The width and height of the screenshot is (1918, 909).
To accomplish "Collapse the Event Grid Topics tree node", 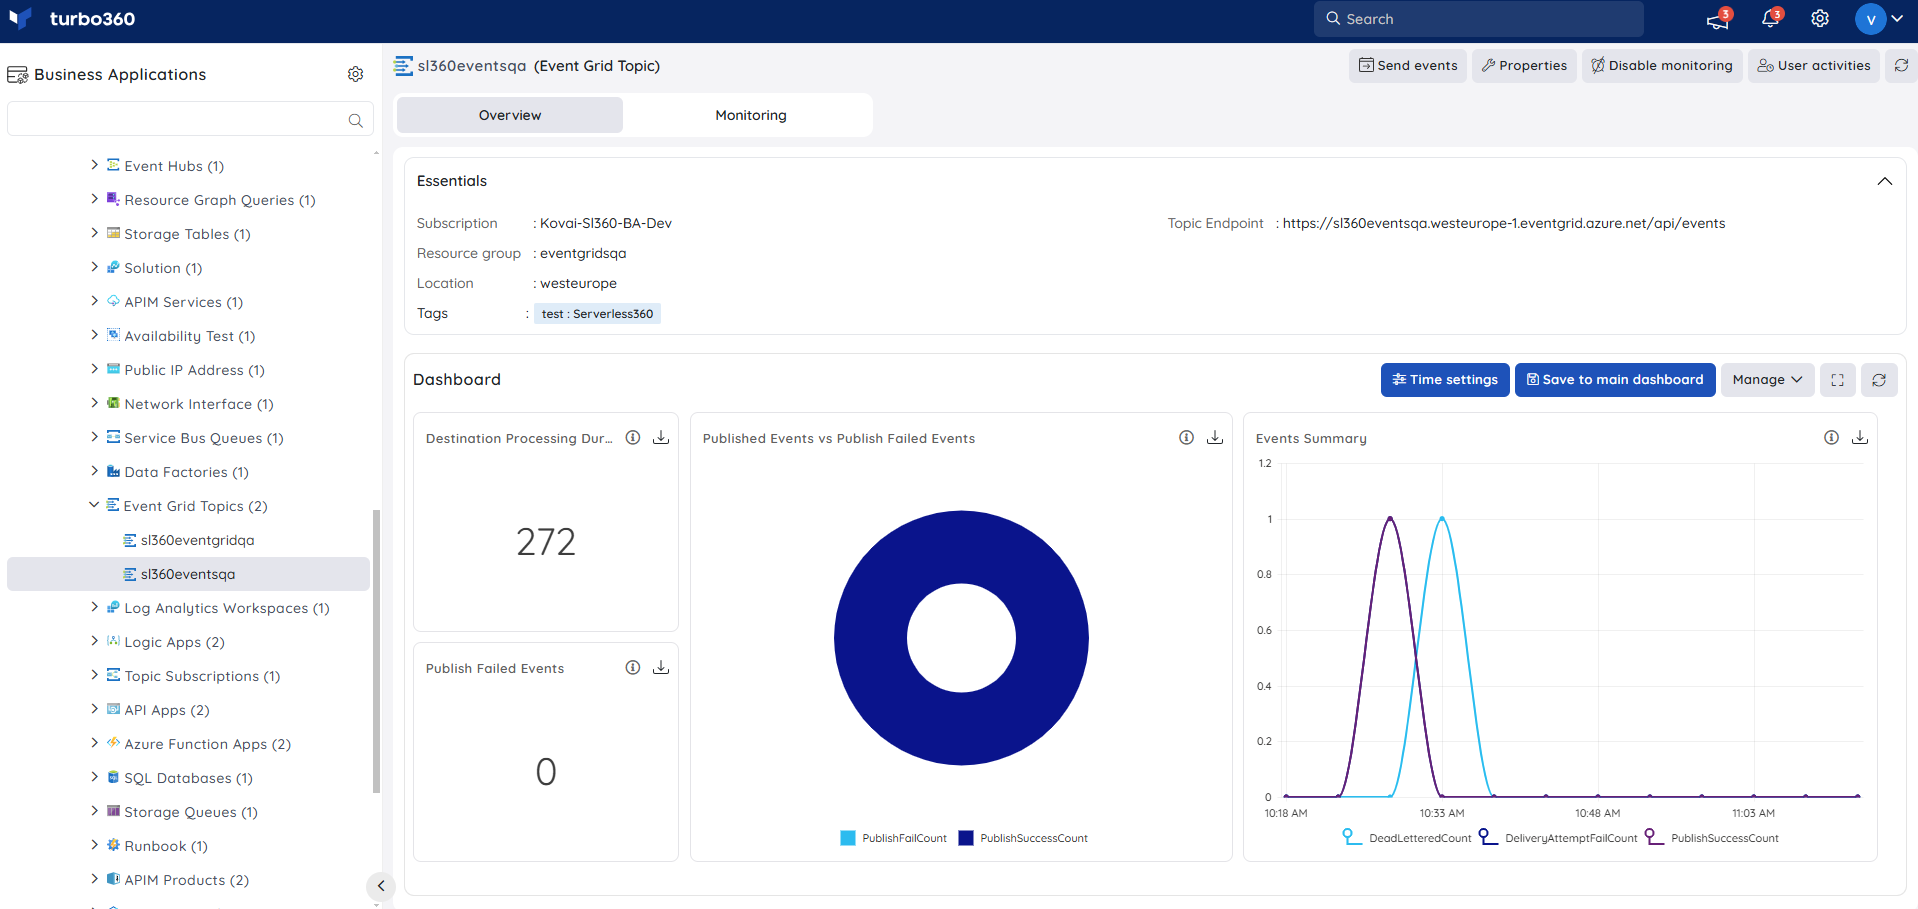I will pos(94,505).
